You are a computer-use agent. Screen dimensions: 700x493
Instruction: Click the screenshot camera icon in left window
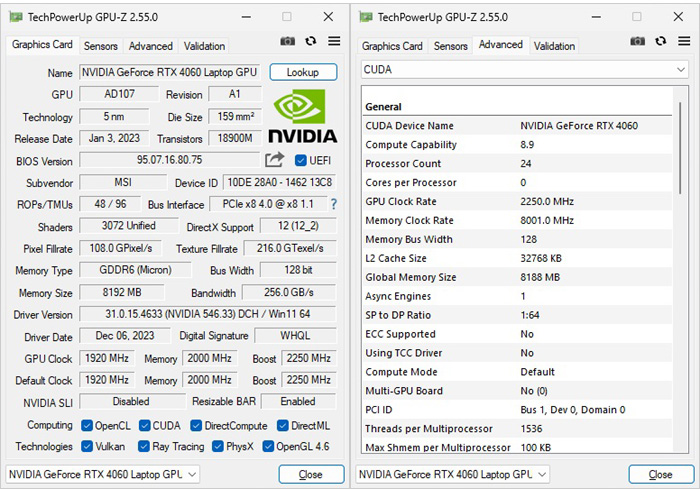click(x=288, y=41)
